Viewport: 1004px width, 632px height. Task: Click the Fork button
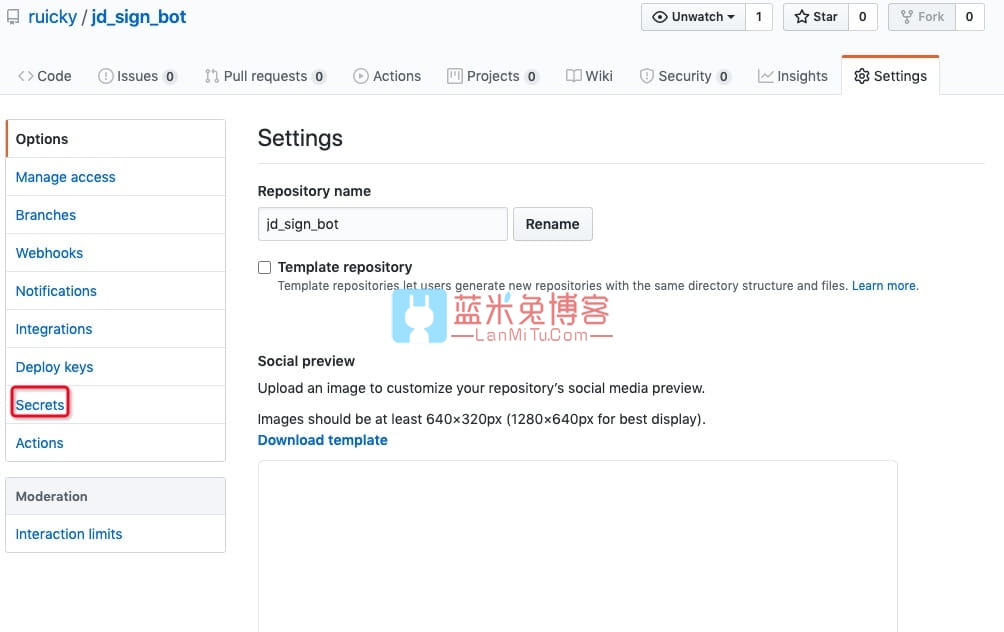922,17
